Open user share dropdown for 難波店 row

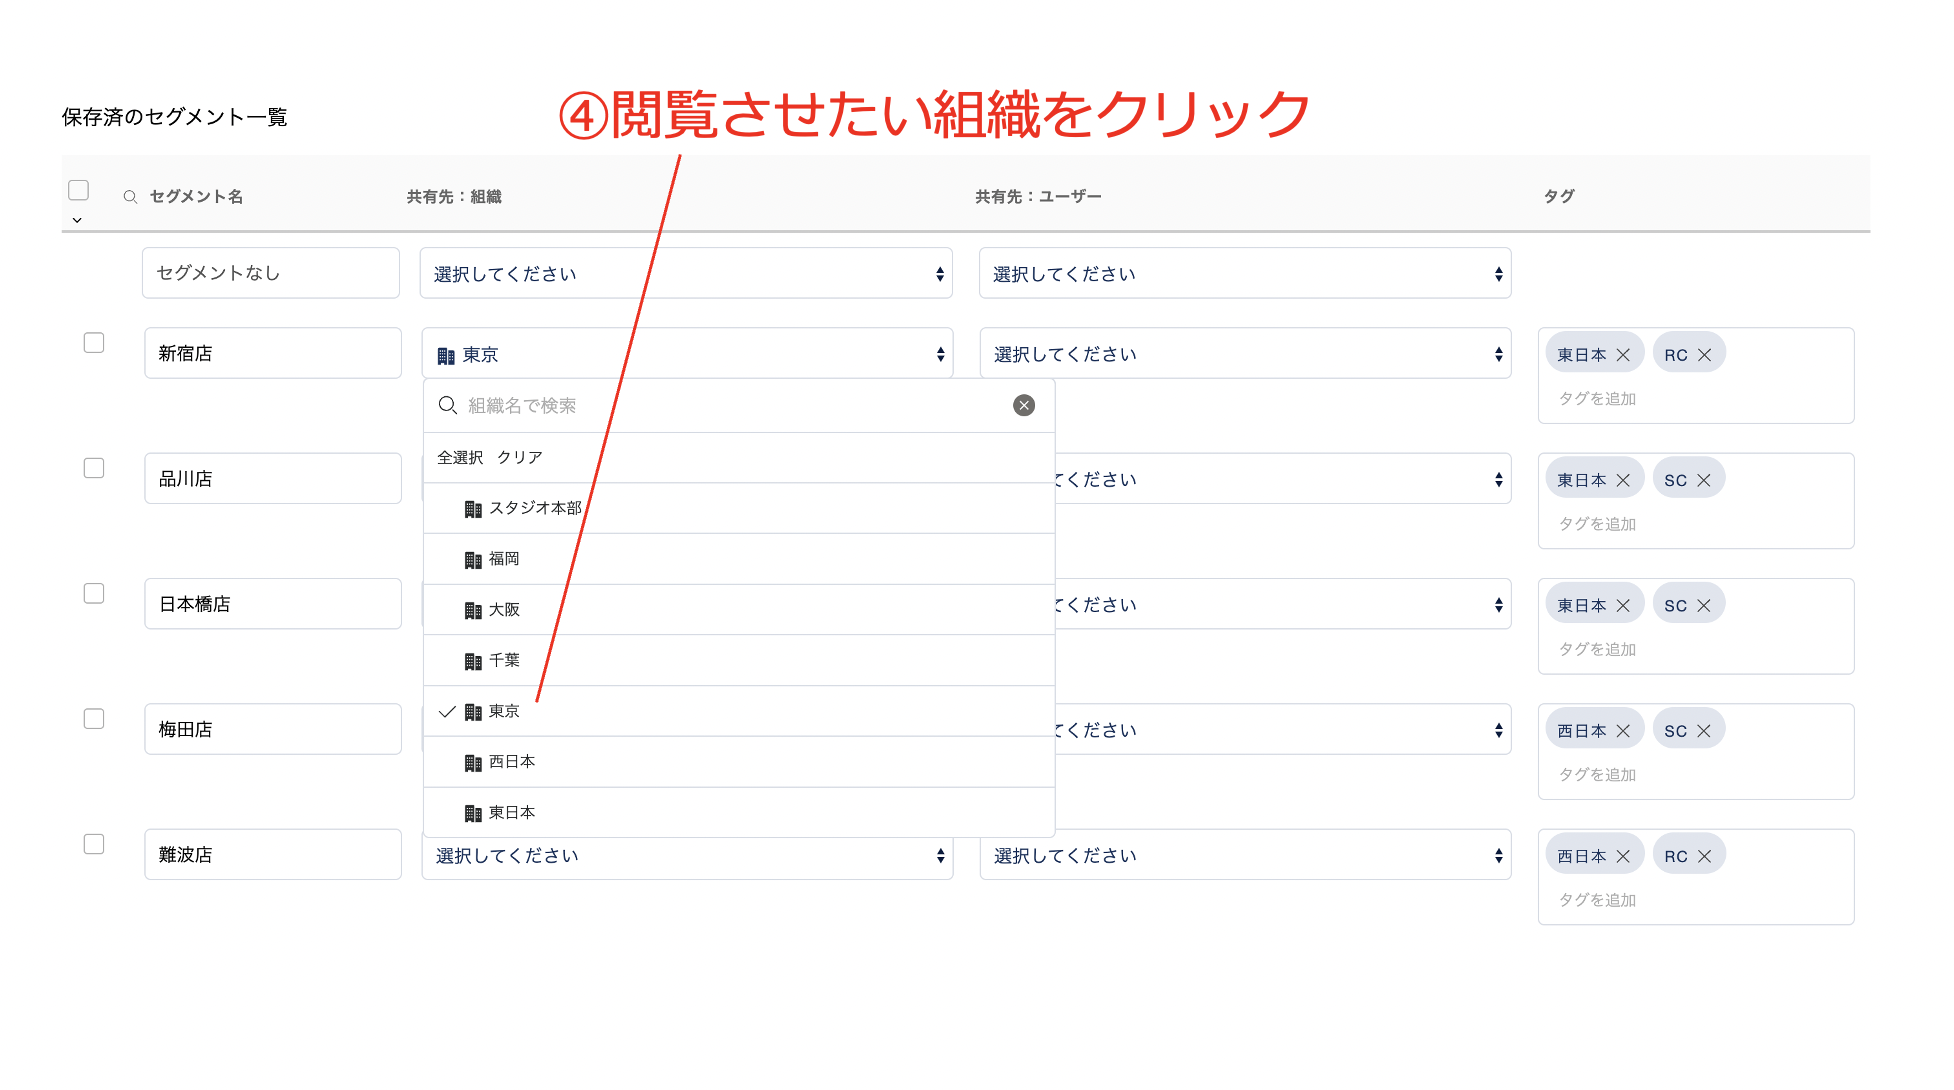pyautogui.click(x=1245, y=855)
